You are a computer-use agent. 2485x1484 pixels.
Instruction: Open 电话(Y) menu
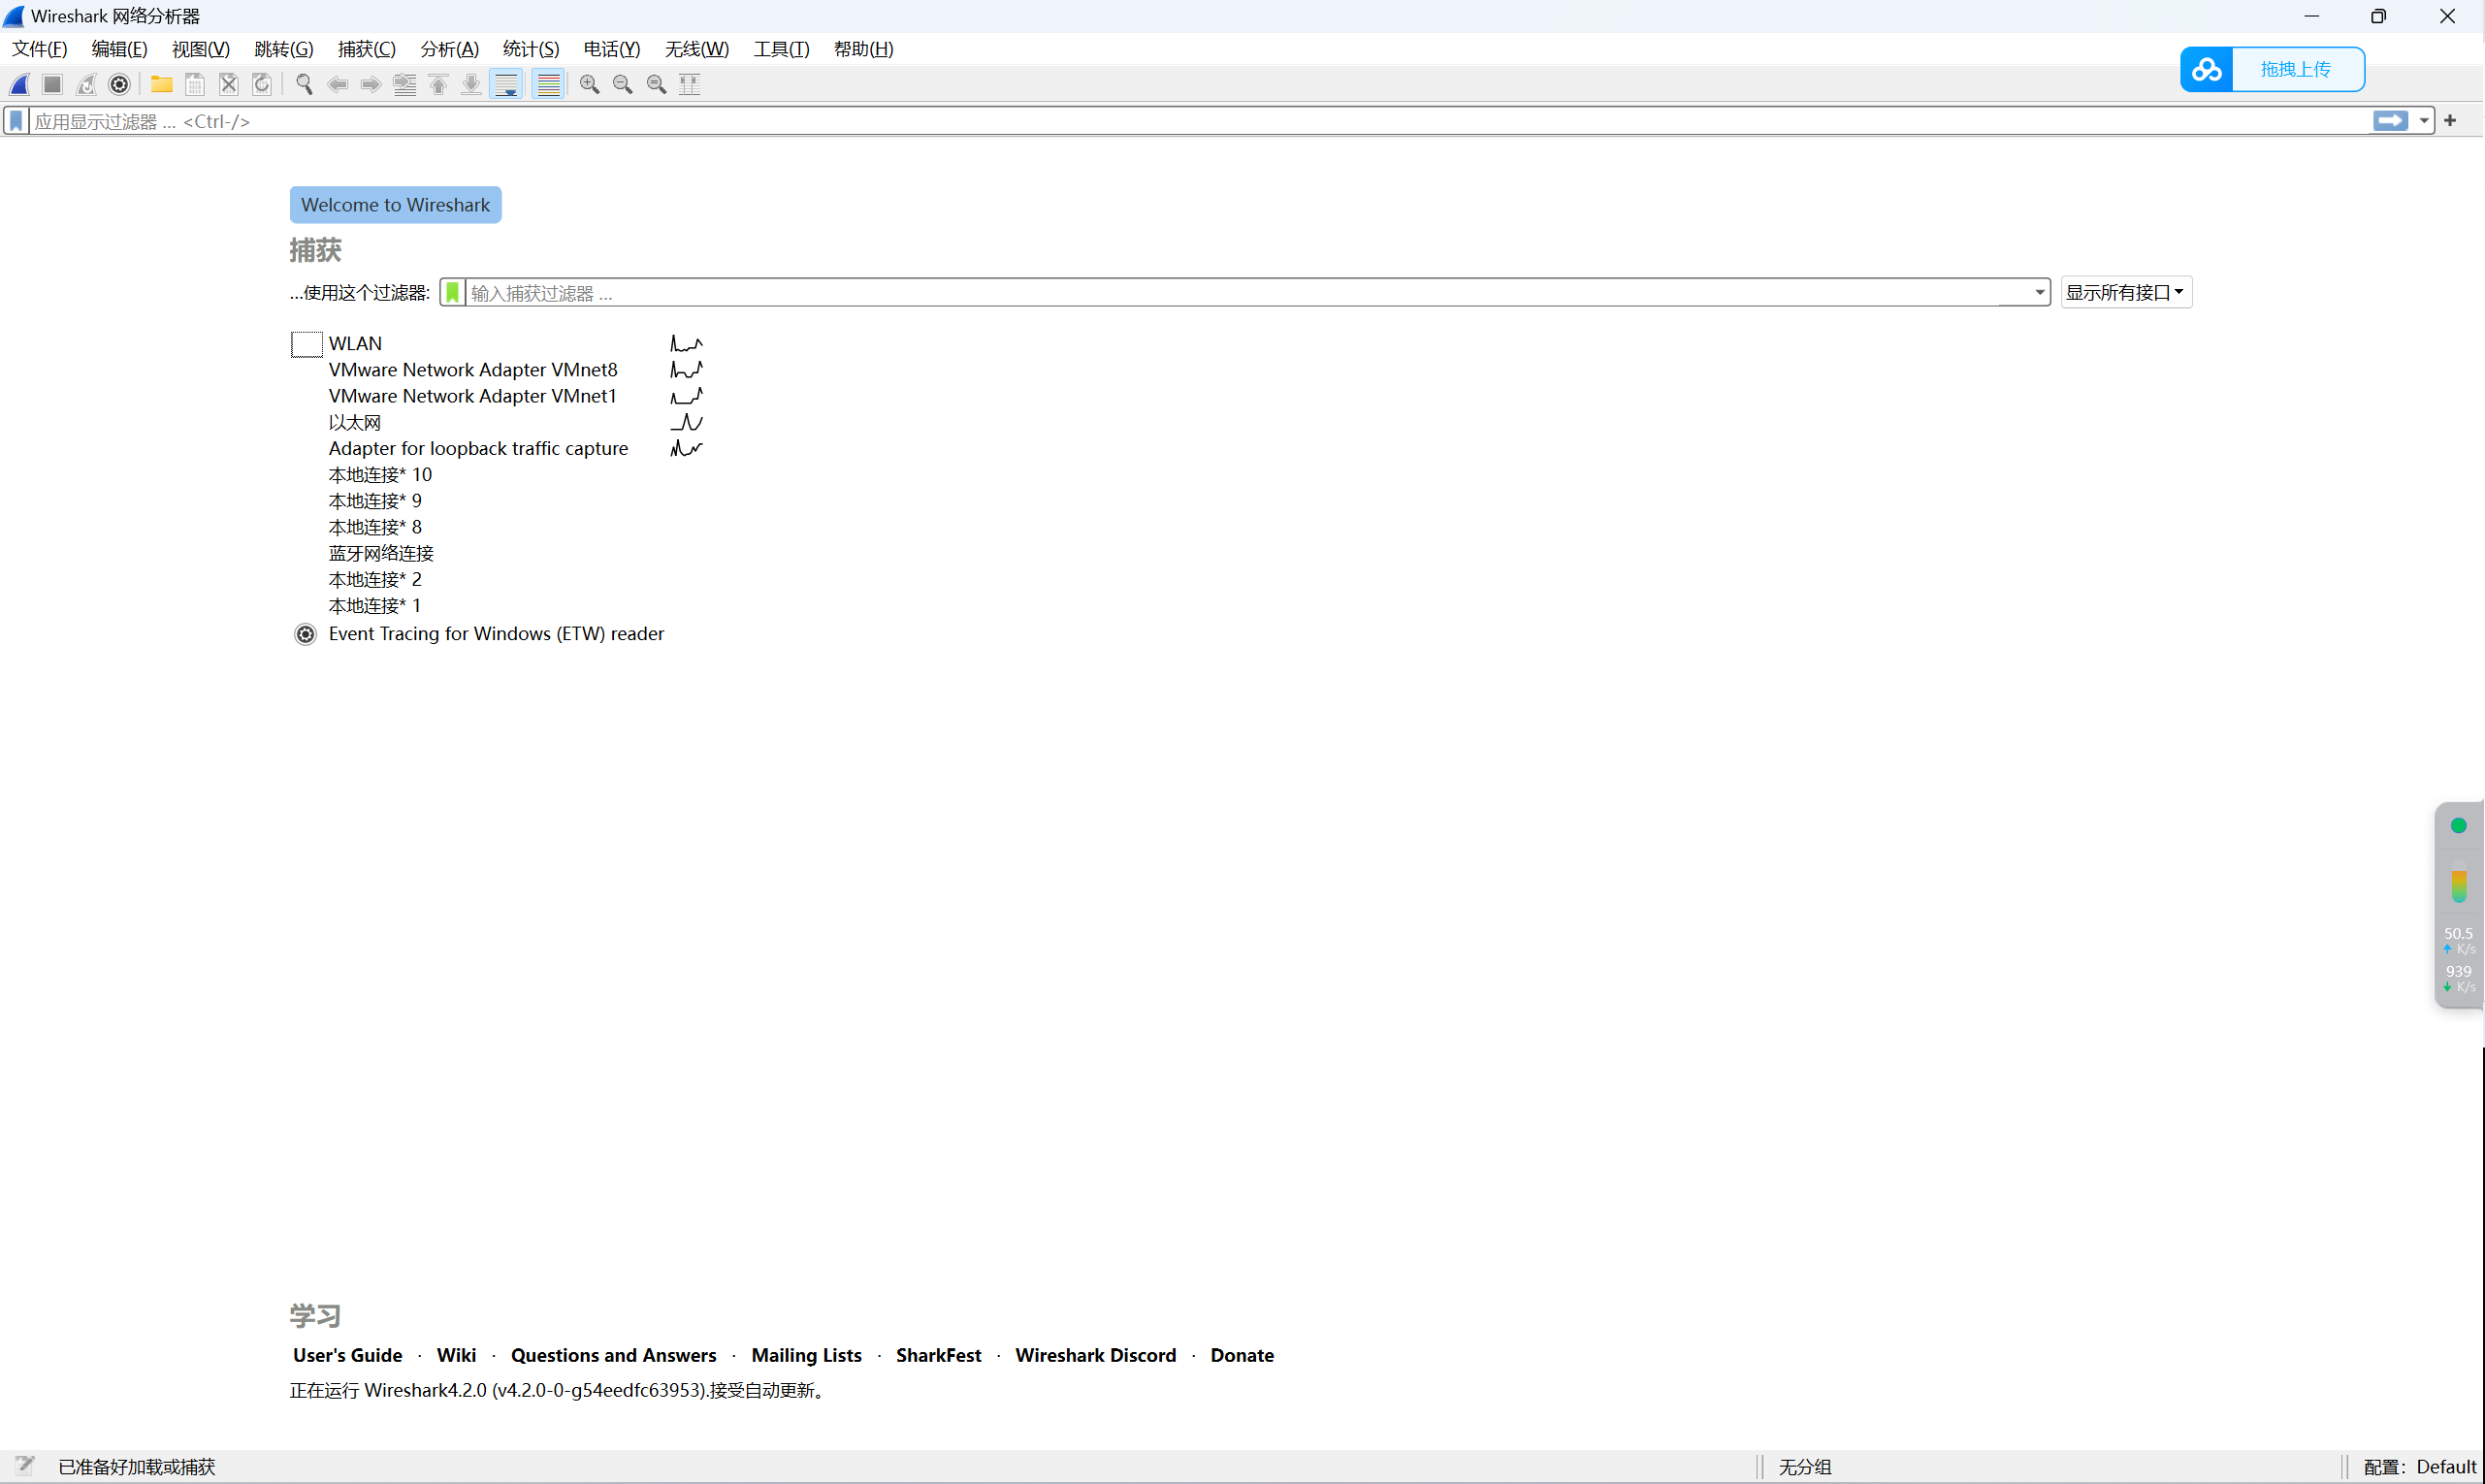(x=611, y=49)
